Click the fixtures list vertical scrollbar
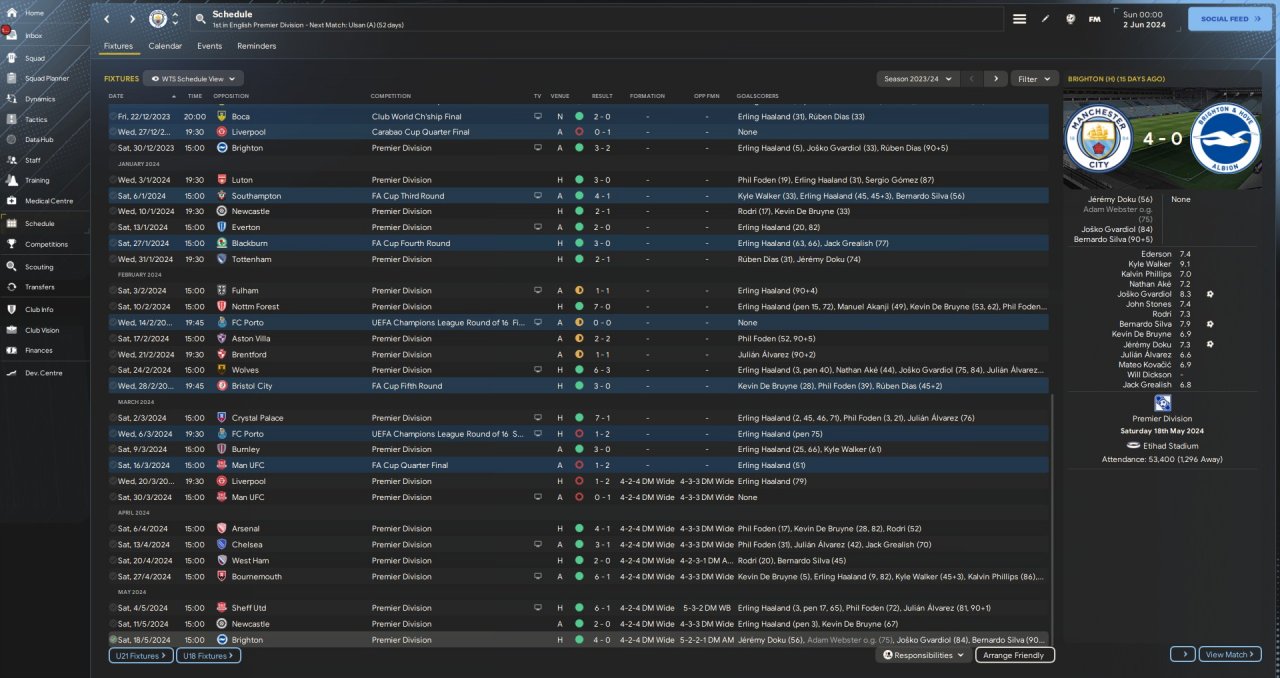 pyautogui.click(x=1053, y=500)
